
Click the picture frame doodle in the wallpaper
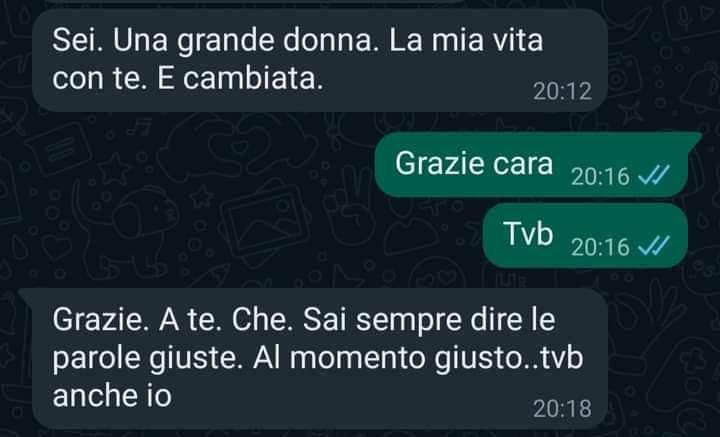tap(264, 221)
